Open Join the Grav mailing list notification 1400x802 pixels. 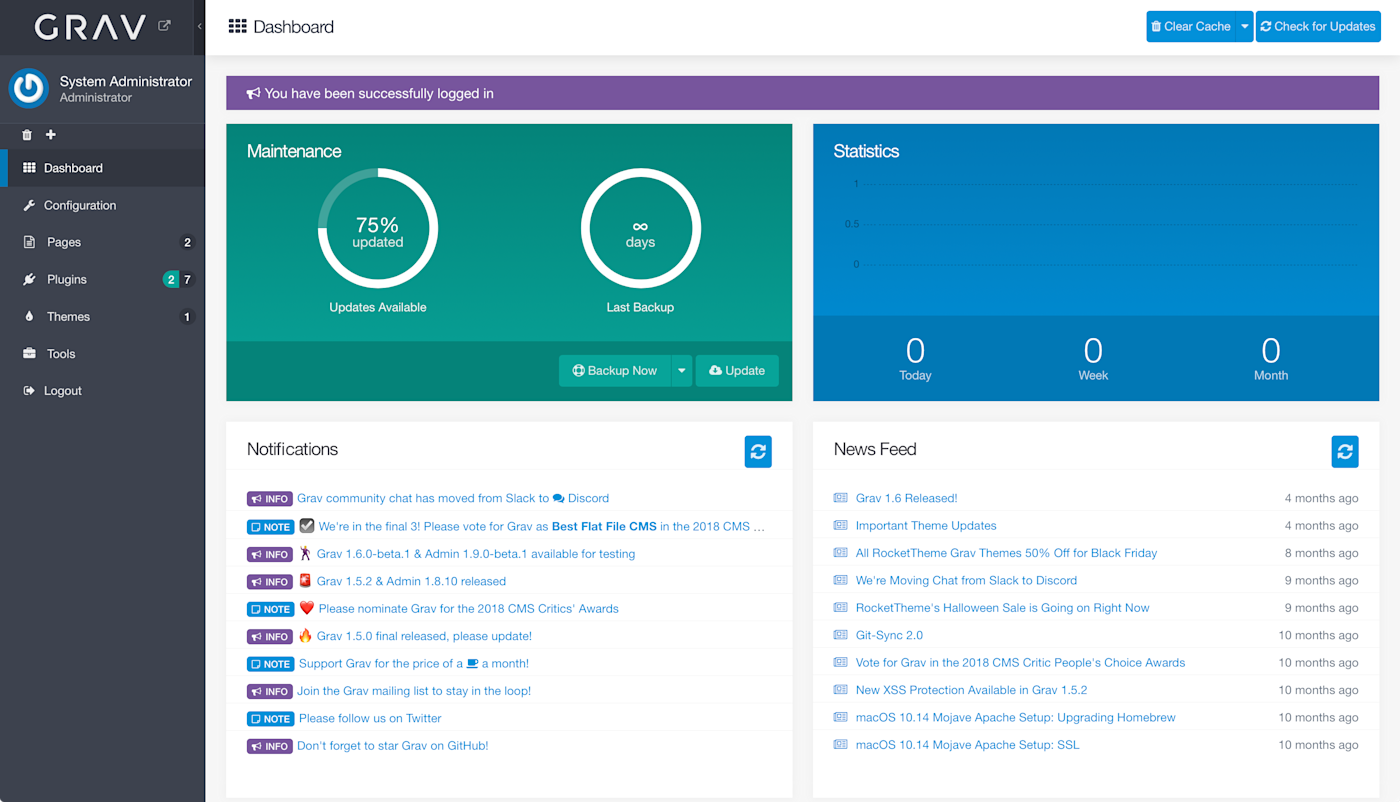tap(414, 691)
